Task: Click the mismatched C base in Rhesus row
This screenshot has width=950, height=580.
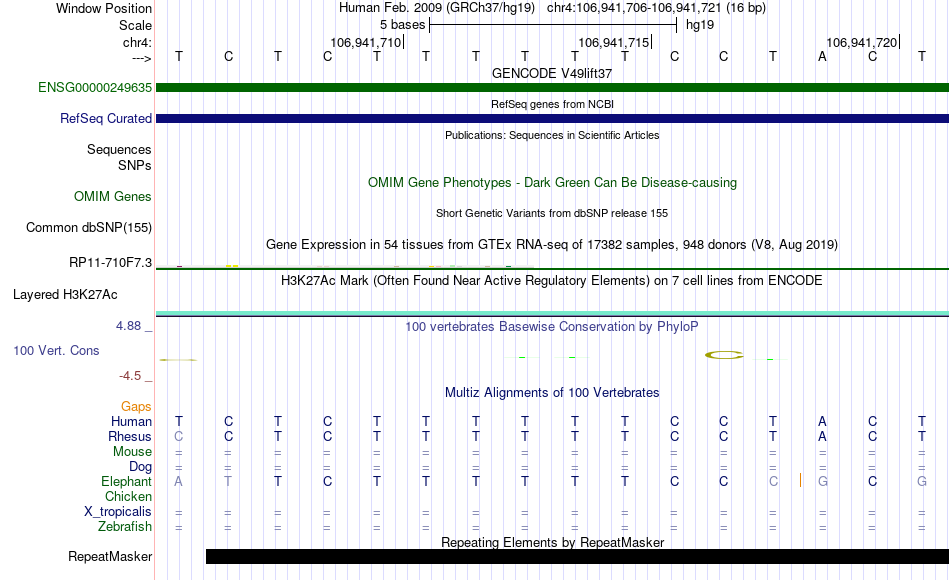Action: (x=178, y=436)
